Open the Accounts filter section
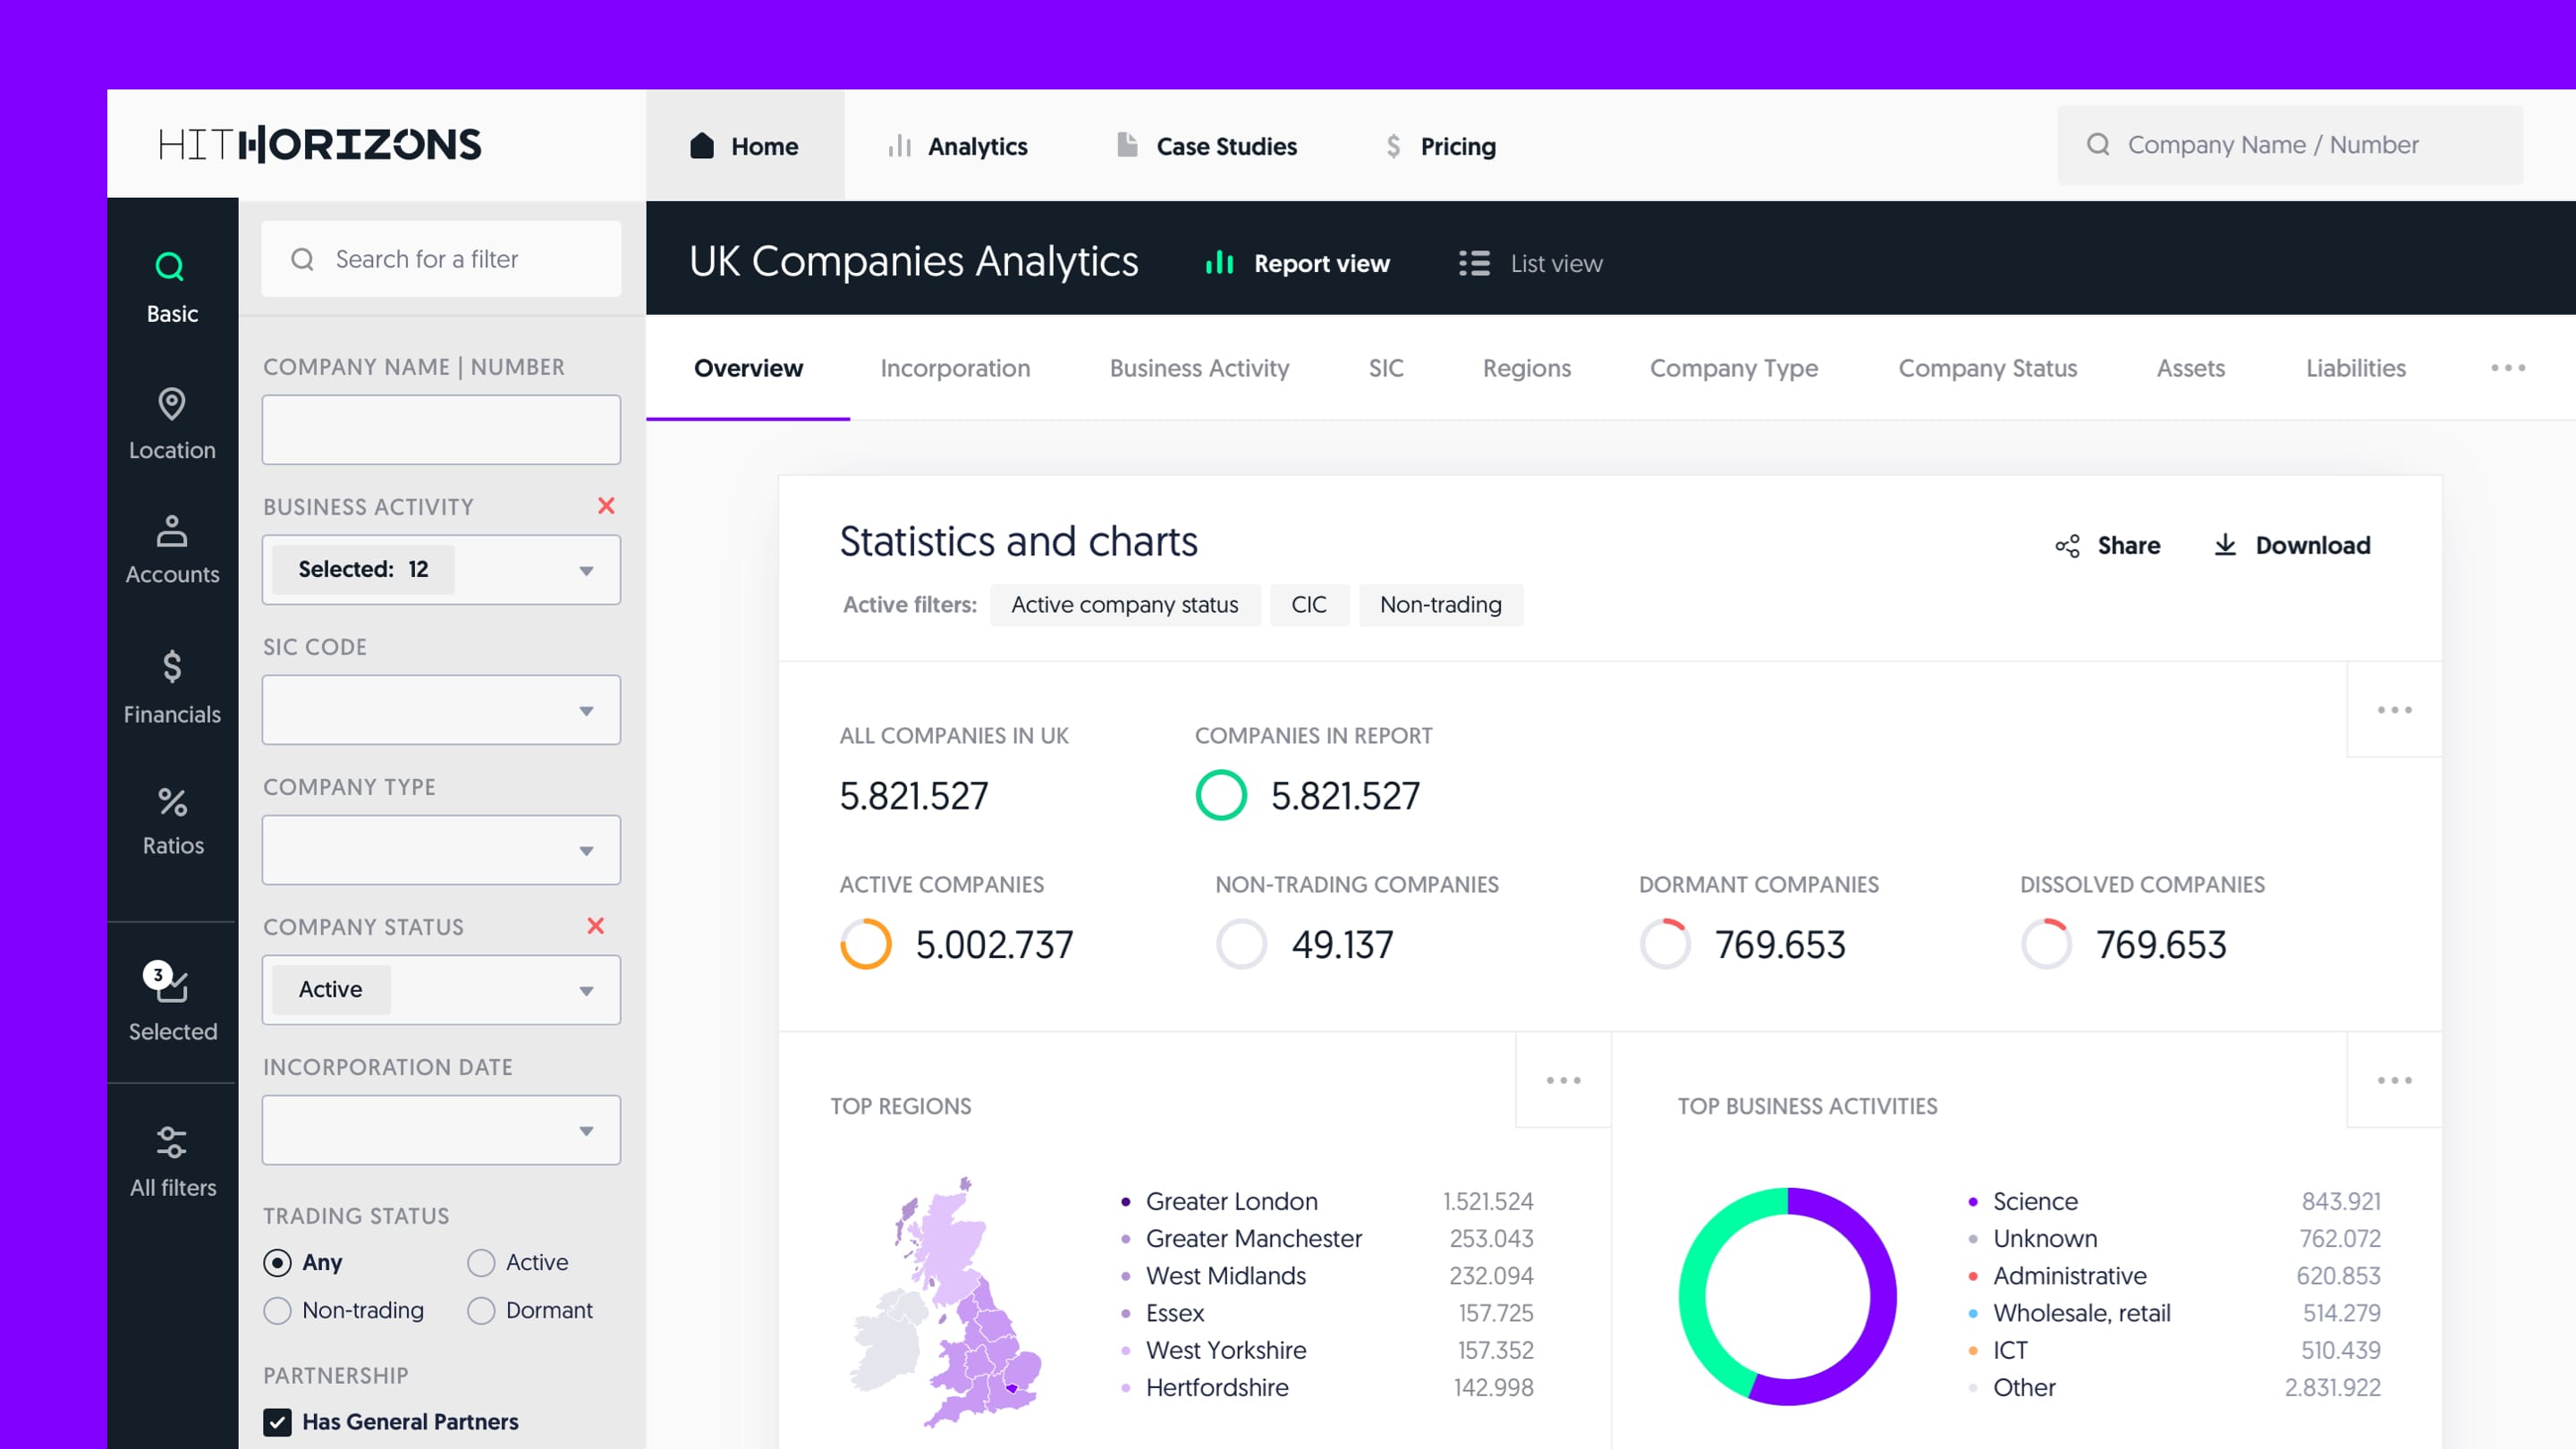 click(172, 549)
